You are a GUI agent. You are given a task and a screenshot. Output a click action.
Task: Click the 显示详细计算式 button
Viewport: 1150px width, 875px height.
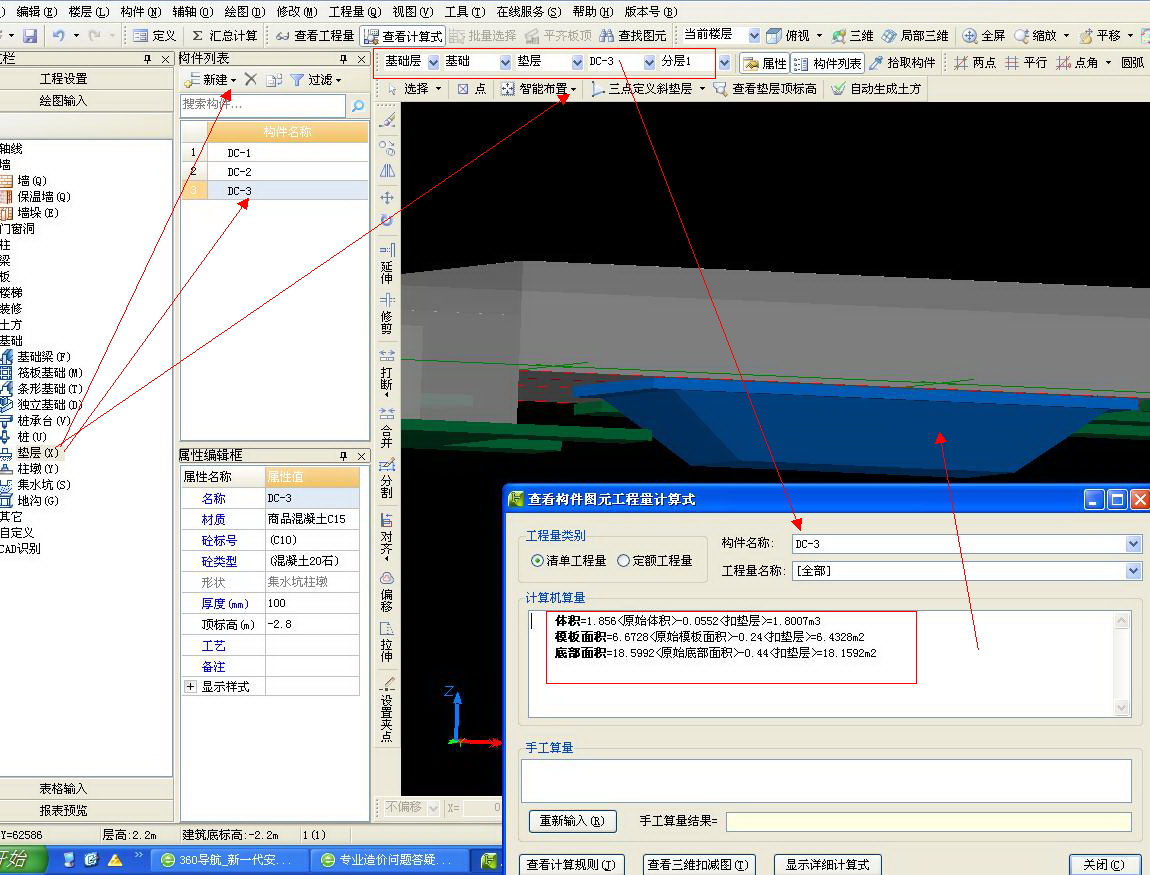(827, 864)
